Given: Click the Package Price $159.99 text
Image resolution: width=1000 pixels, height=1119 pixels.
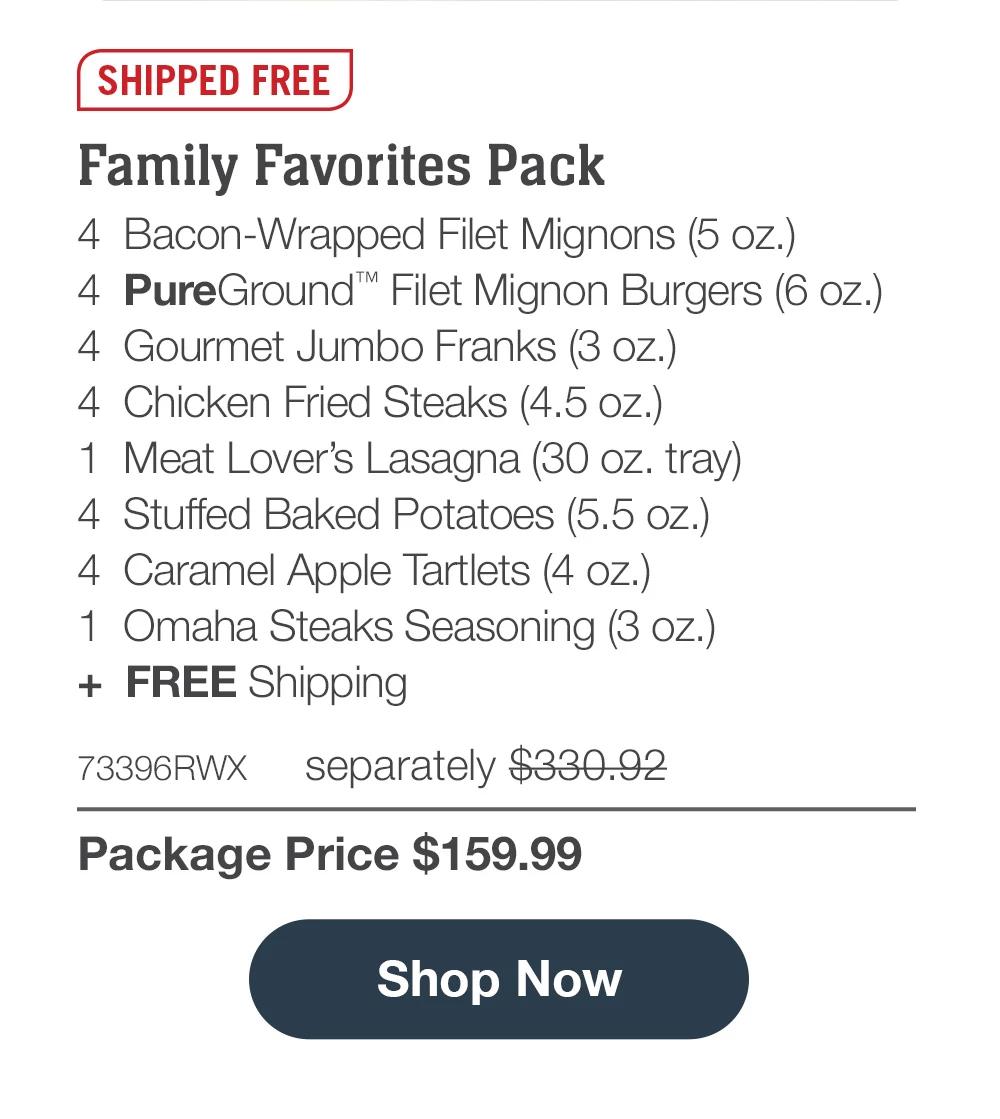Looking at the screenshot, I should pyautogui.click(x=332, y=855).
